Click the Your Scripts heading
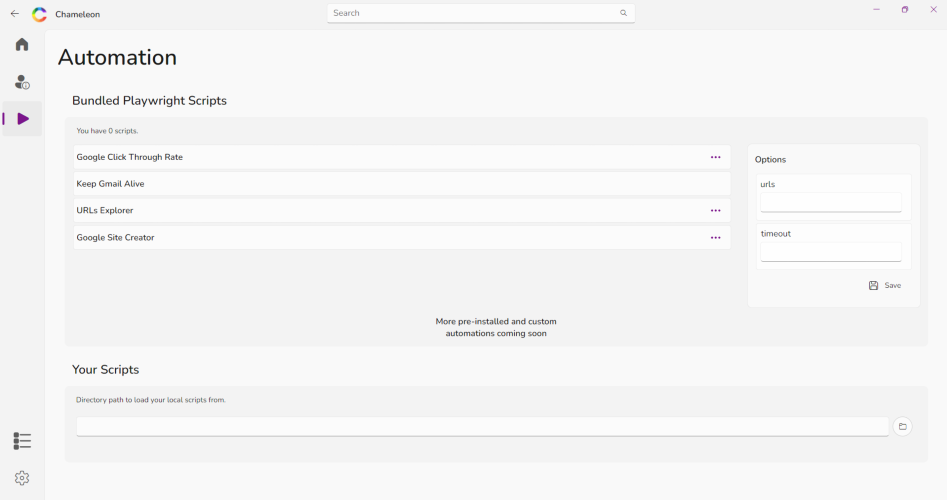 [106, 370]
